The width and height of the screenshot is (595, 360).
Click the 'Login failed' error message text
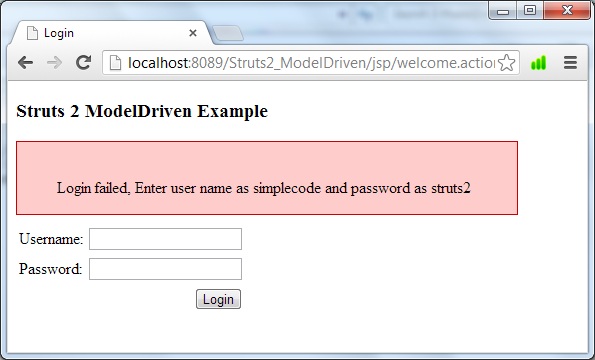point(263,188)
